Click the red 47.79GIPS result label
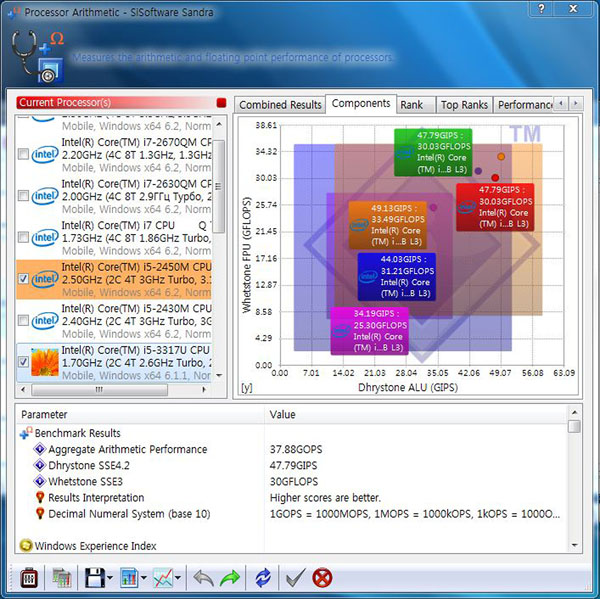 (x=495, y=207)
